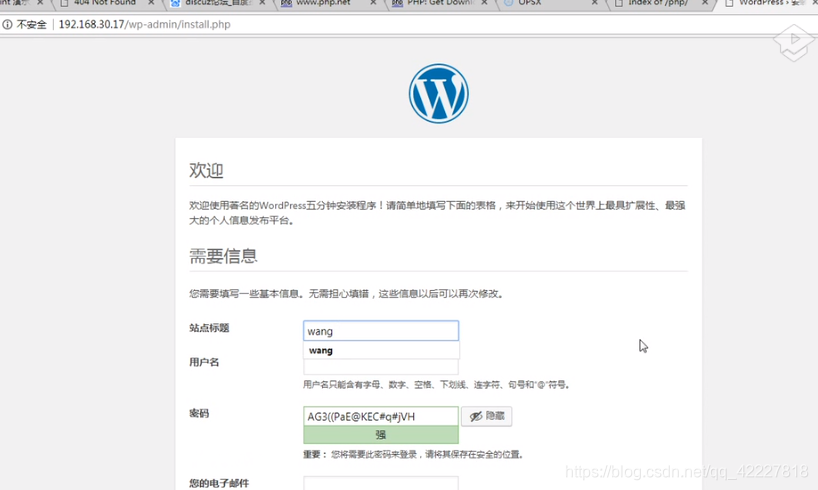Close the OPSX tab
This screenshot has width=818, height=490.
[594, 3]
